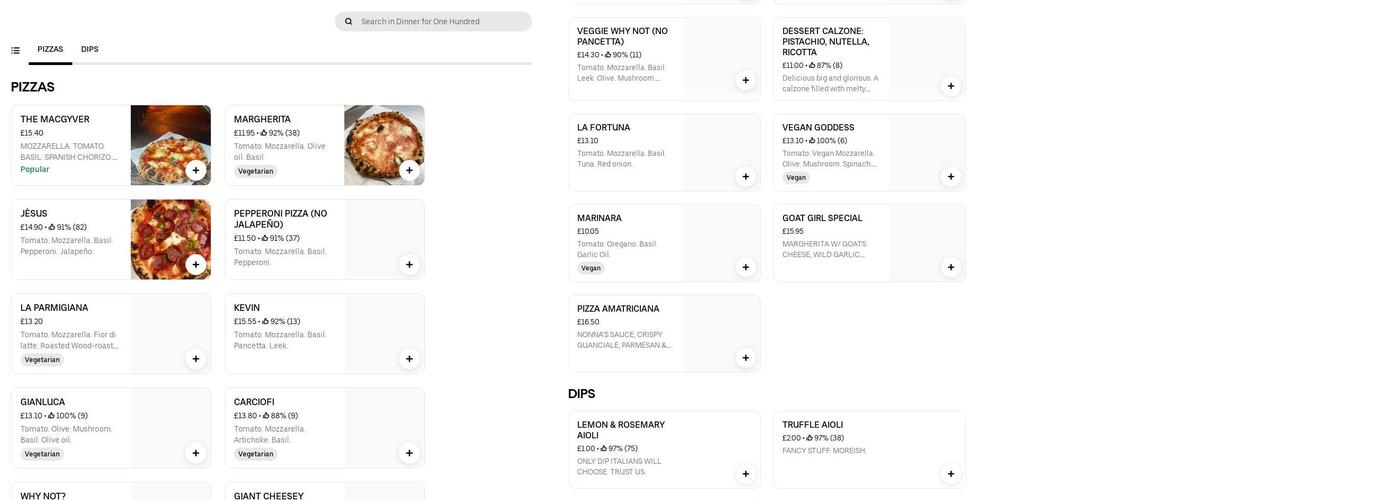This screenshot has height=500, width=1400.
Task: Click the search field for Dinner for One Hundred
Action: click(x=440, y=21)
